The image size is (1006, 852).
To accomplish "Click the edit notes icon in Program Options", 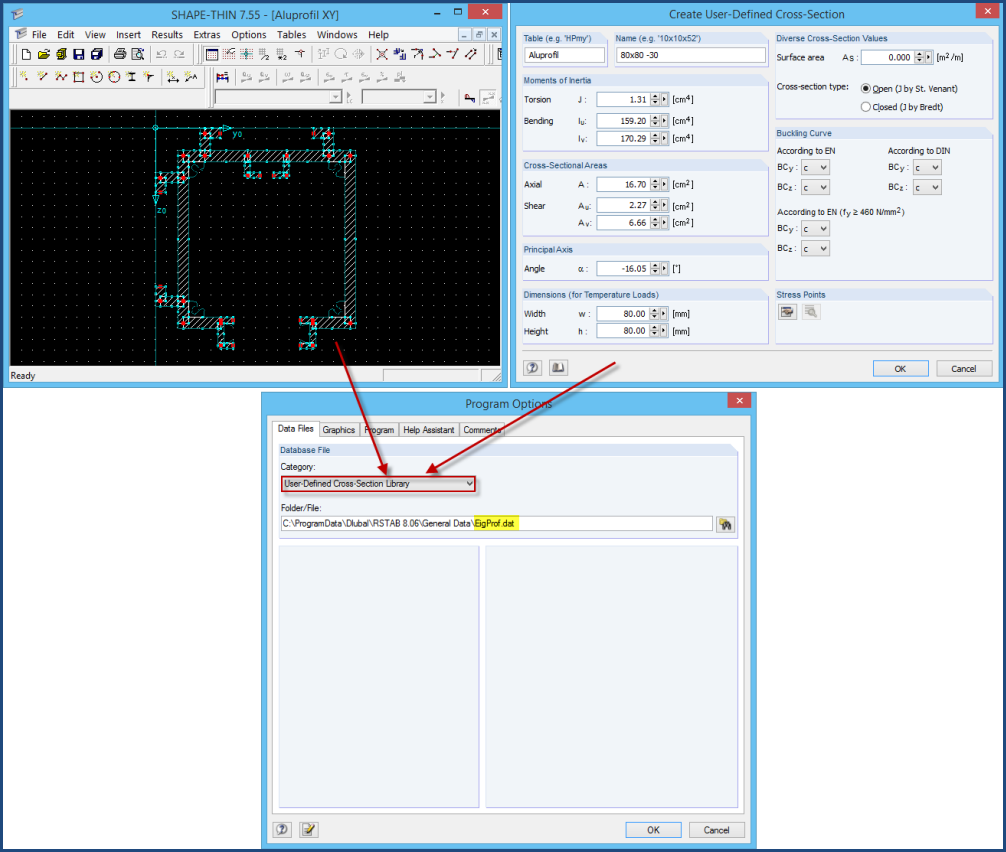I will click(309, 830).
